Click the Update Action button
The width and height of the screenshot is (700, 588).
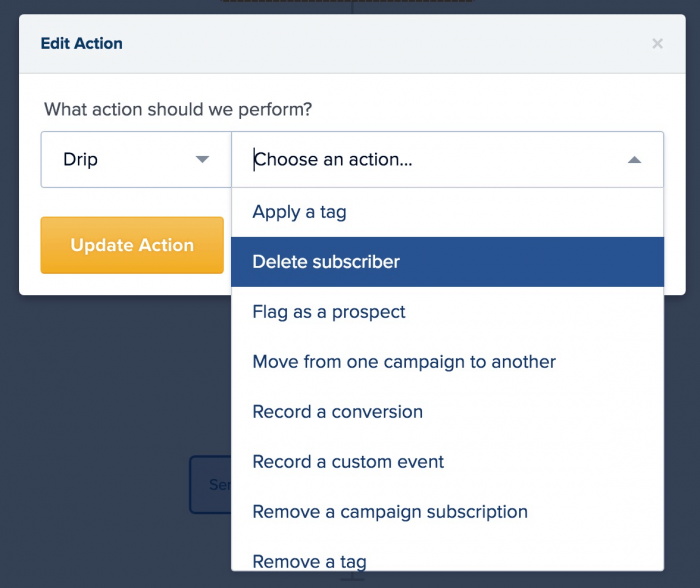pos(132,245)
